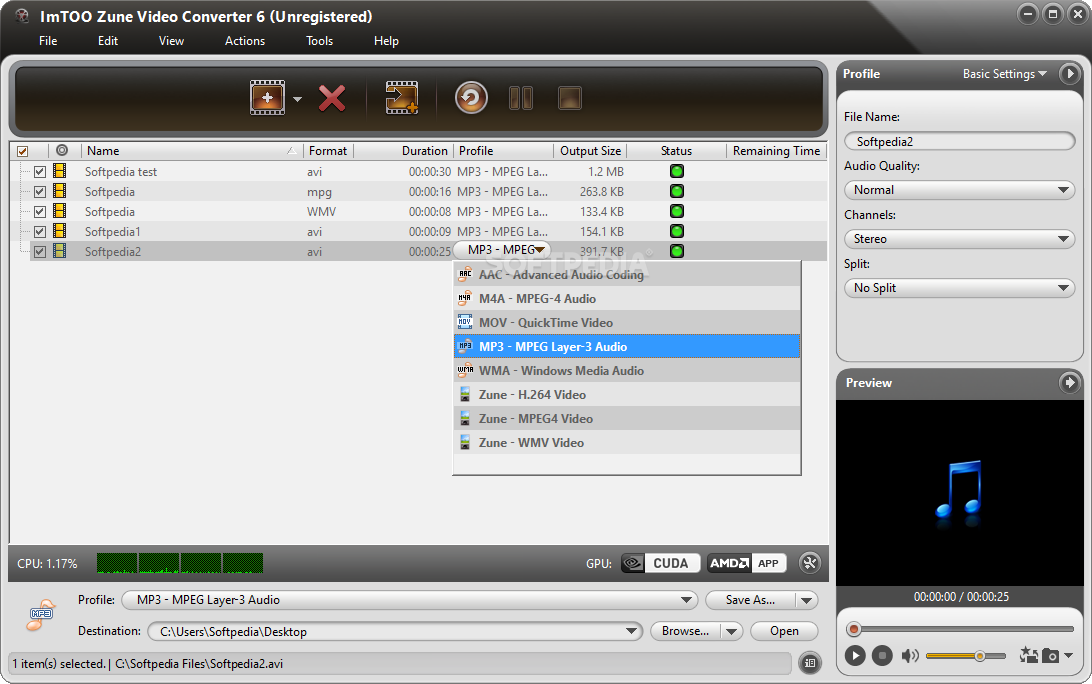This screenshot has width=1092, height=684.
Task: Select MP3 - MPEG Layer-3 Audio option
Action: (627, 347)
